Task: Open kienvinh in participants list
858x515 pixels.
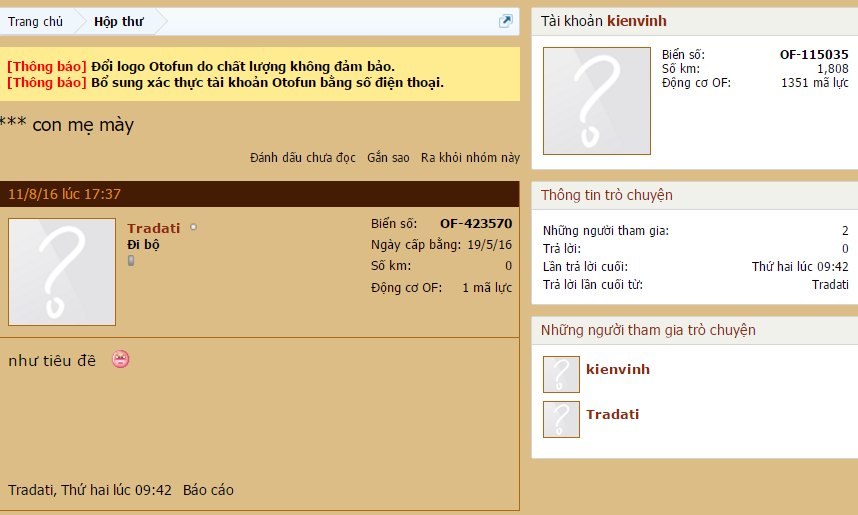Action: click(618, 369)
